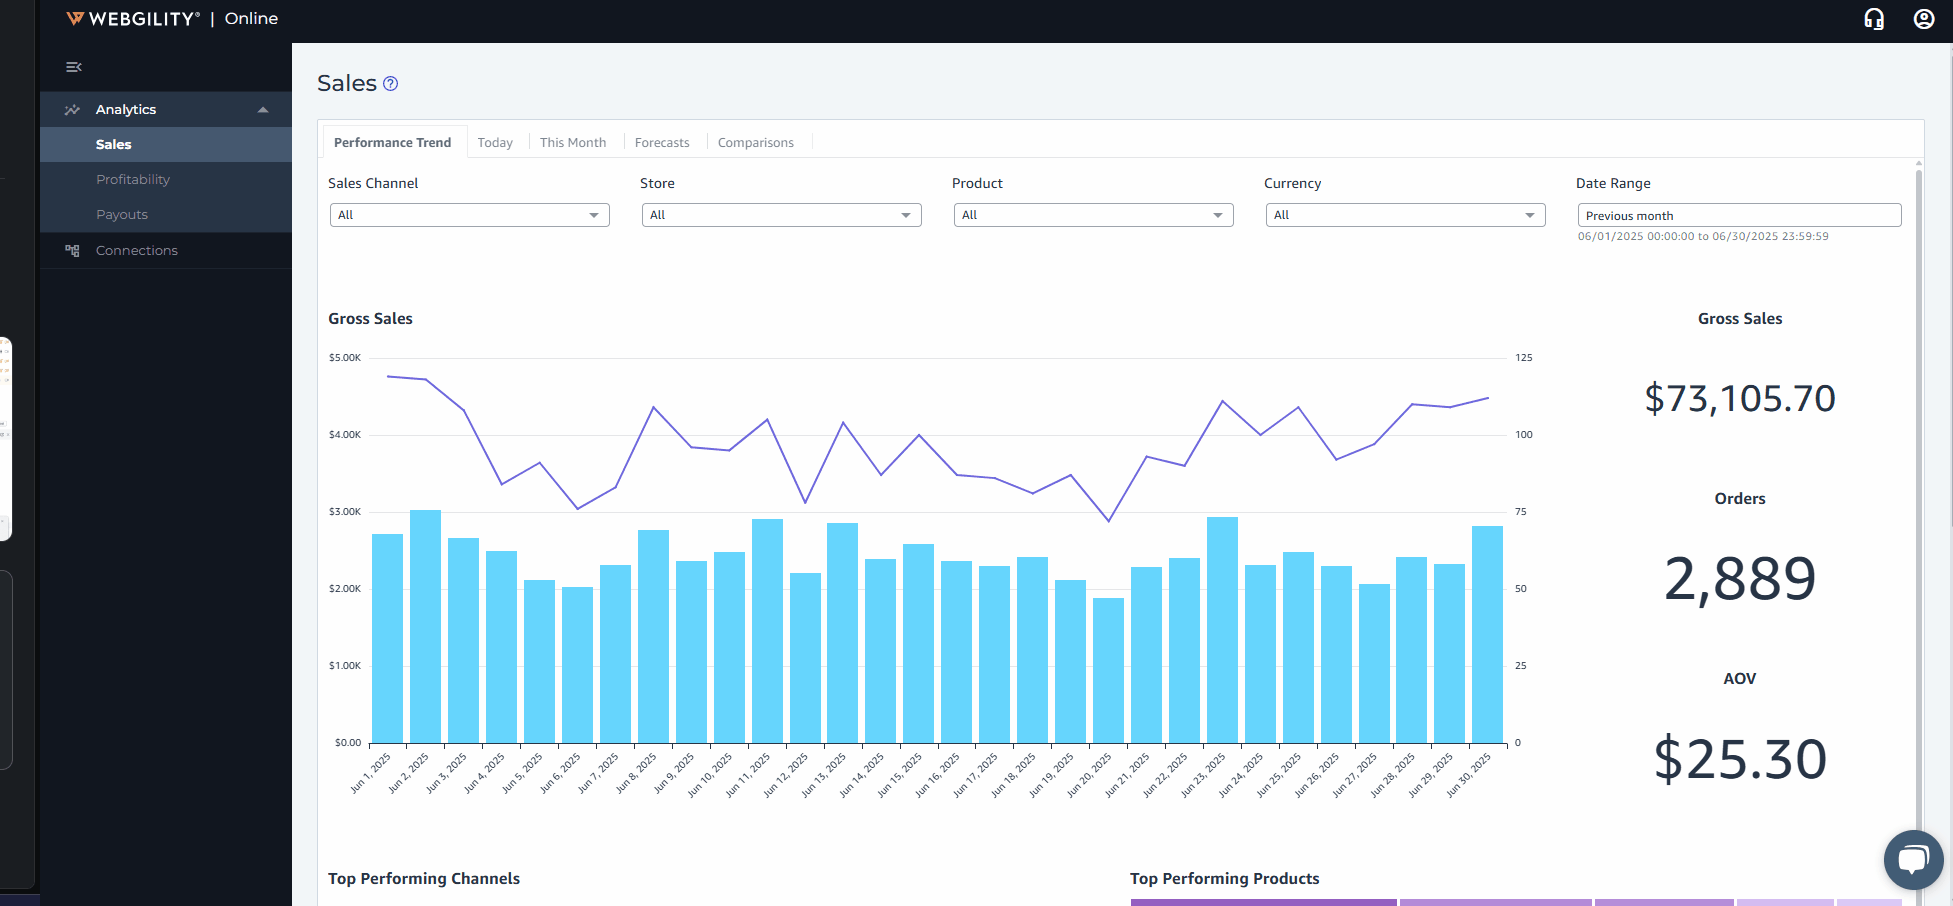Open the Sales help question mark
Screen dimensions: 1953x906
click(x=390, y=83)
